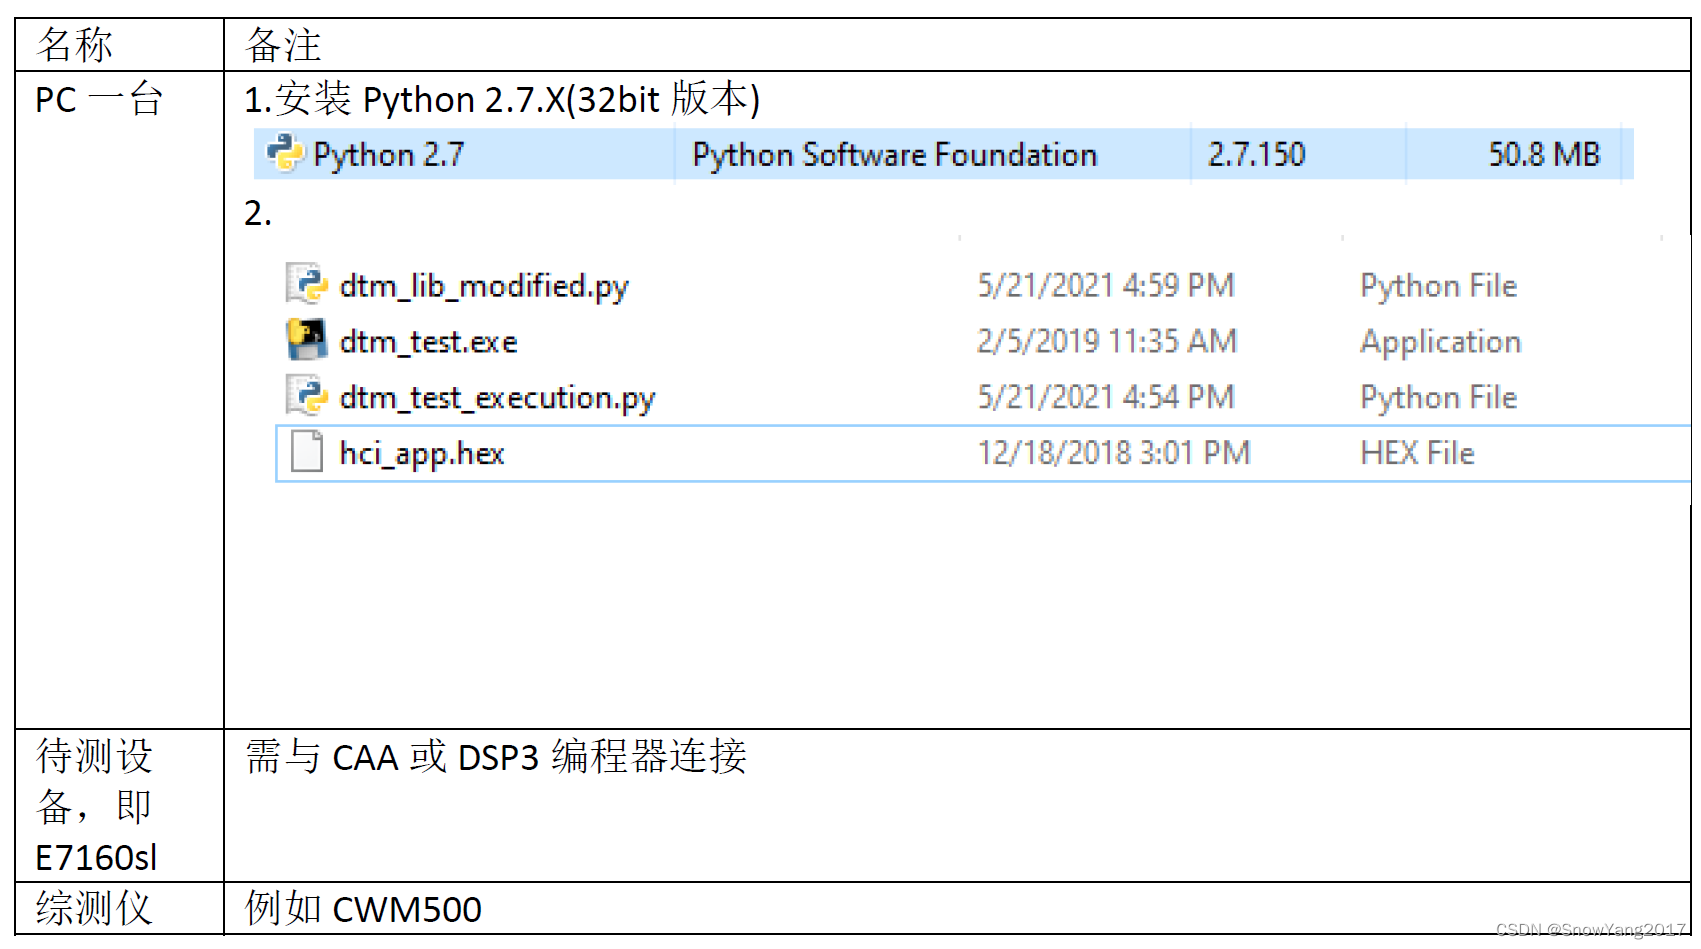1701x949 pixels.
Task: Select the Python 2.7 program icon
Action: [285, 154]
